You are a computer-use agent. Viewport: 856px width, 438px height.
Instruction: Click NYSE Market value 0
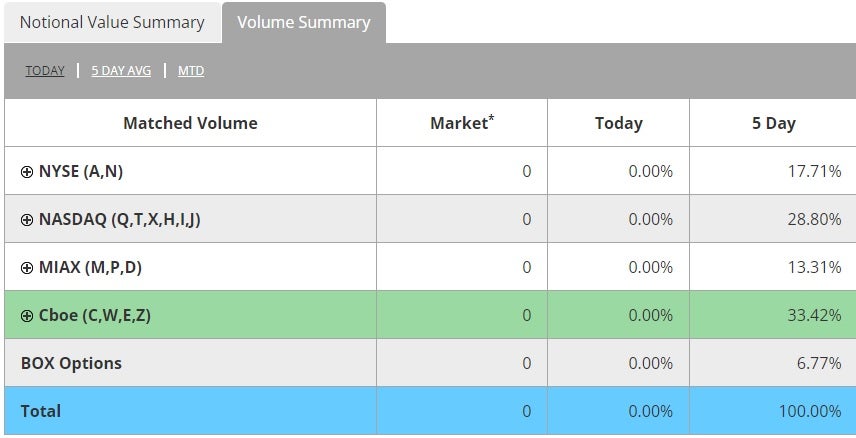point(526,171)
